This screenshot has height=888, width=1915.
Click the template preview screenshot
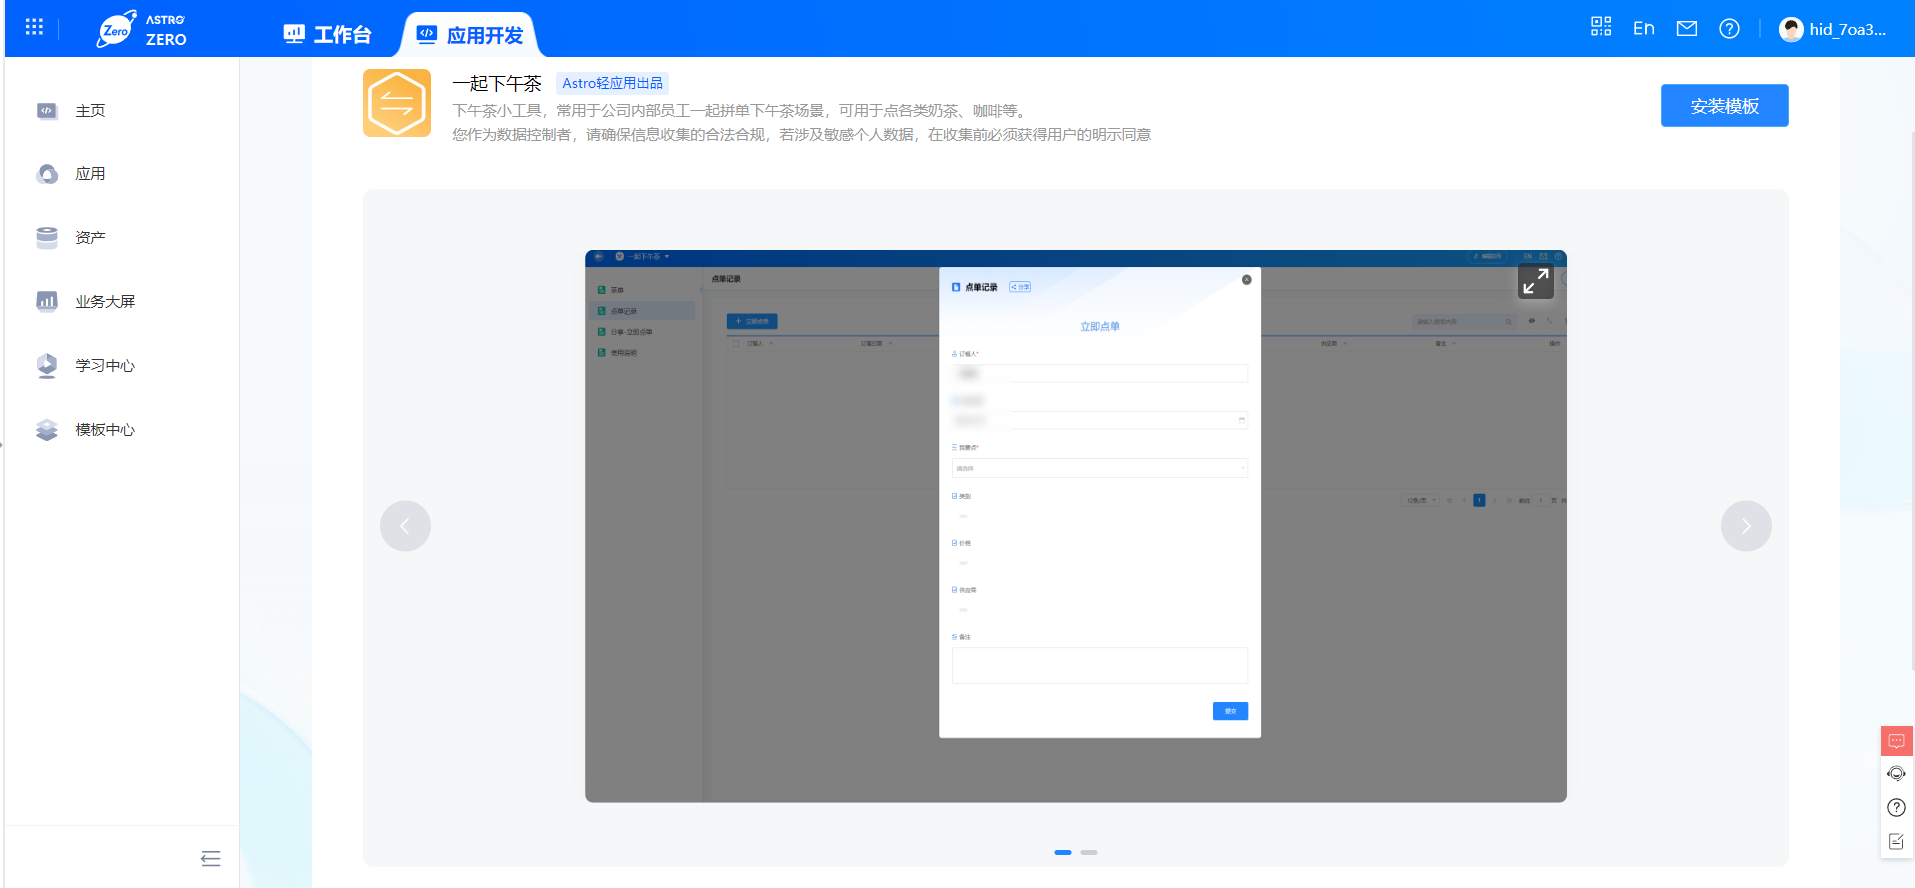(1075, 526)
